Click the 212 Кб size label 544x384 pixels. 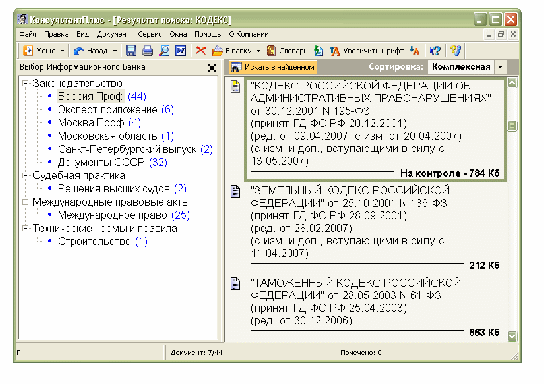[x=484, y=266]
